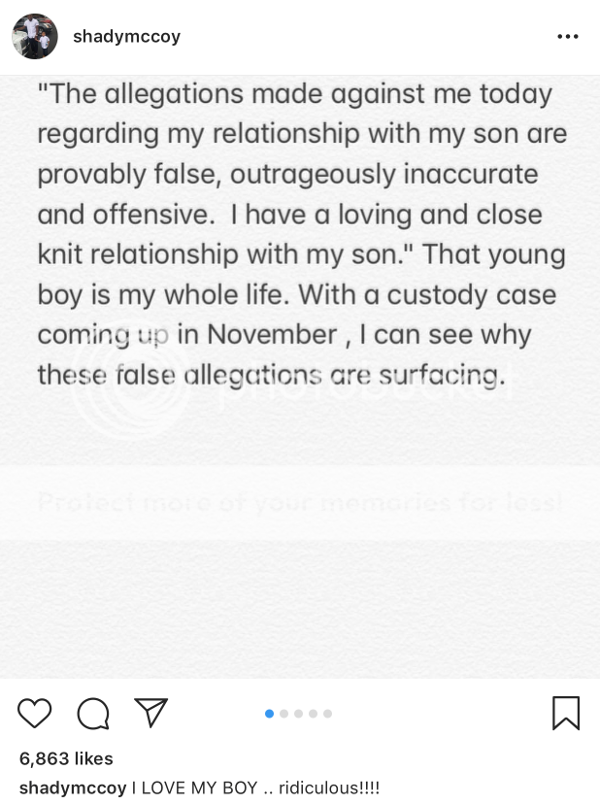Tap the heart icon to like post

[35, 712]
